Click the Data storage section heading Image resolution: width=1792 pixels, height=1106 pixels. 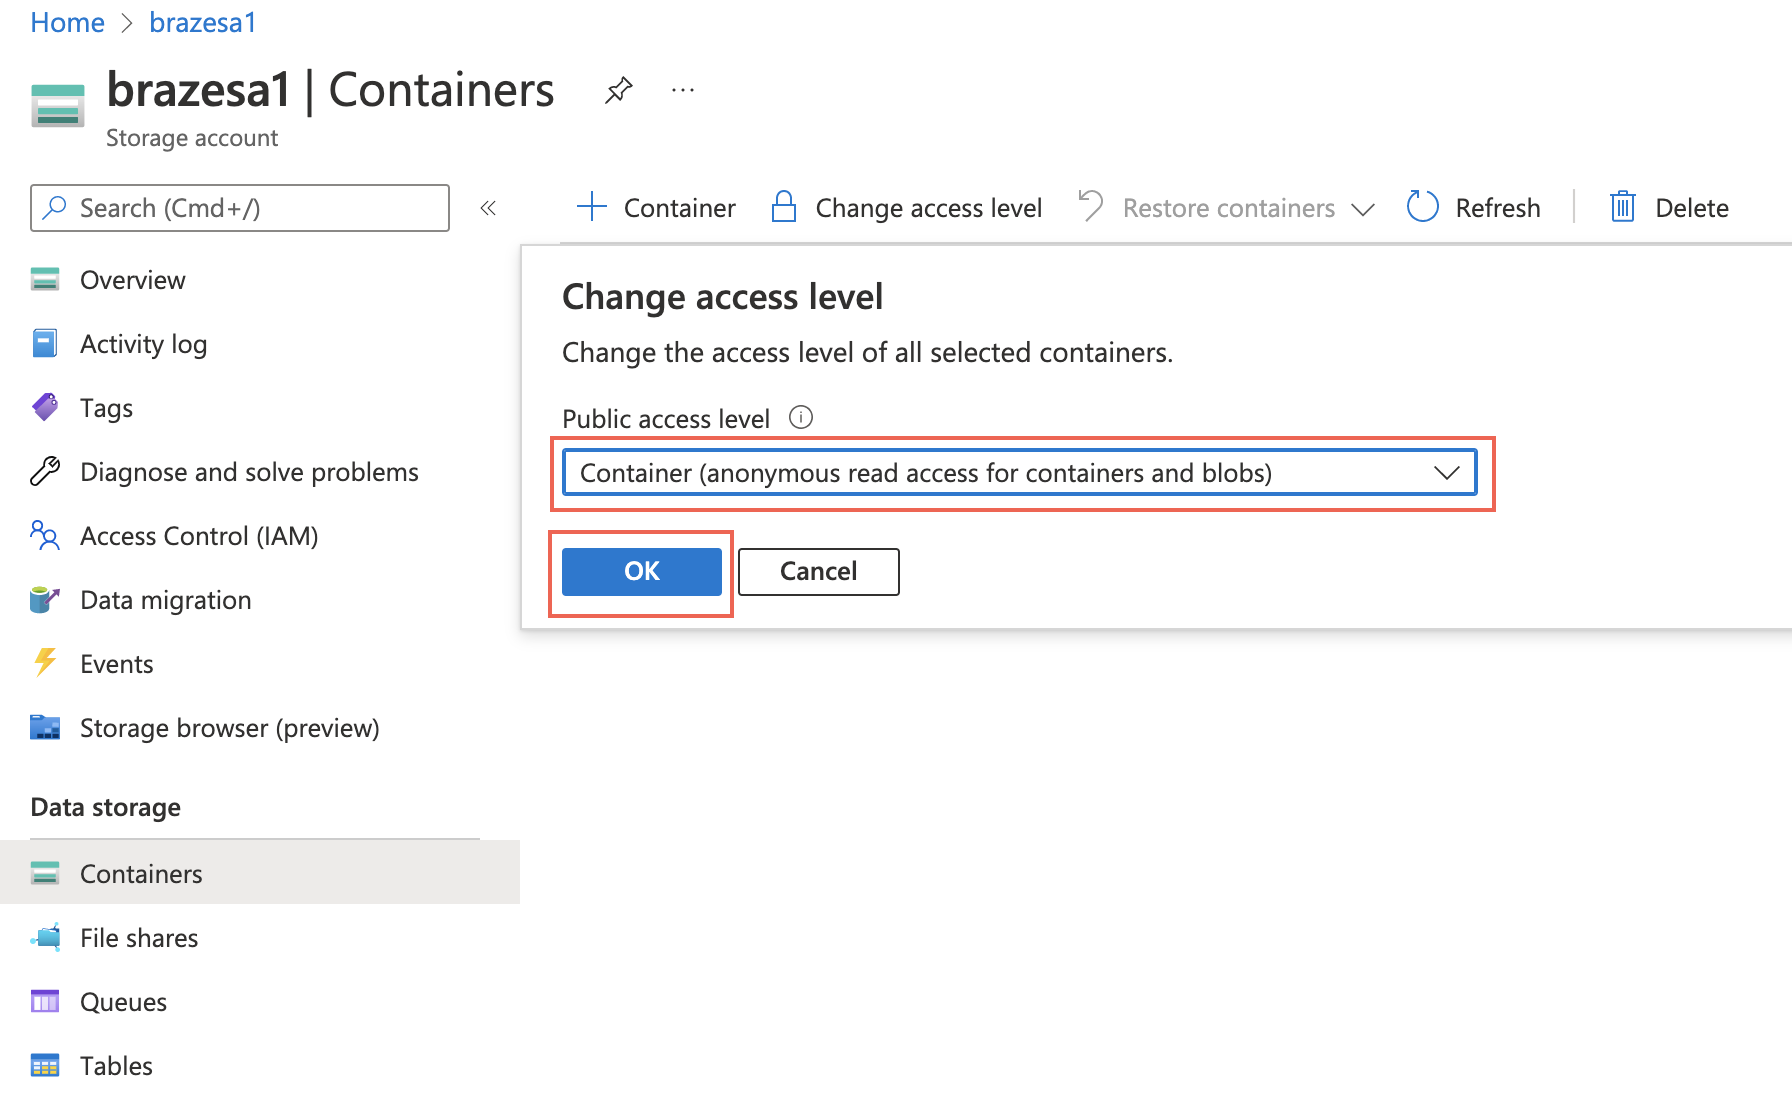click(106, 807)
